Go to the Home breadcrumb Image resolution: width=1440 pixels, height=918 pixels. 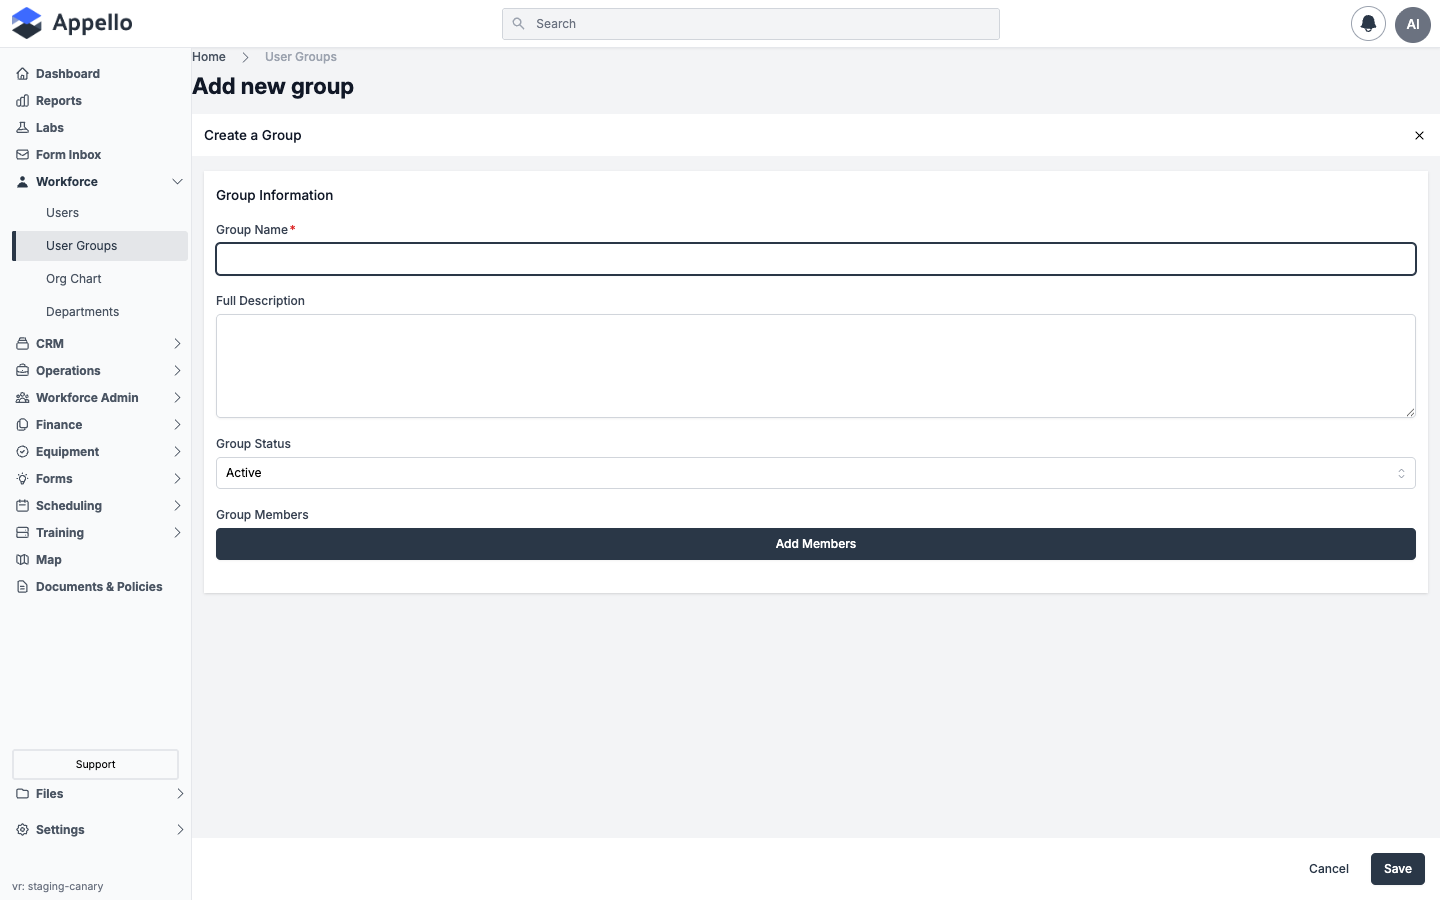coord(209,57)
